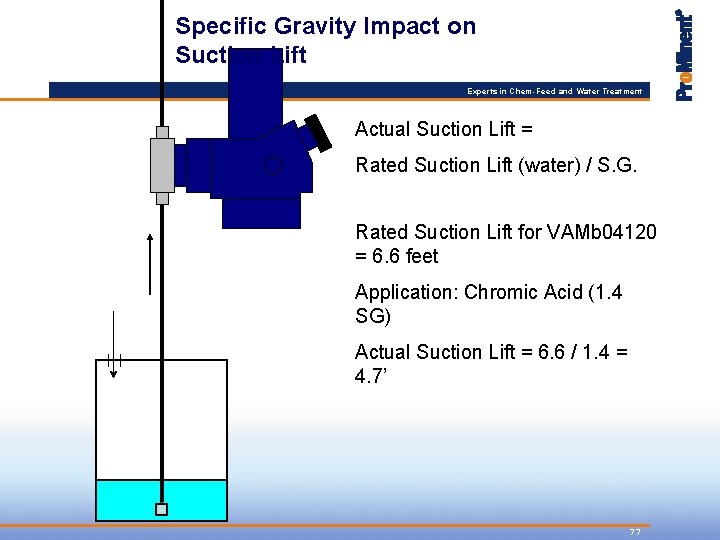Click the slide number 77
The height and width of the screenshot is (540, 720).
[x=635, y=532]
